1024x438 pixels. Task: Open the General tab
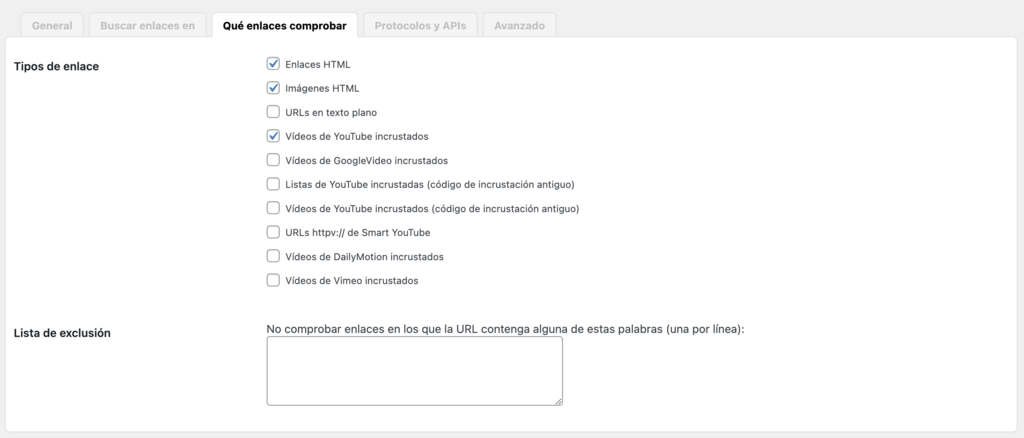[x=52, y=26]
